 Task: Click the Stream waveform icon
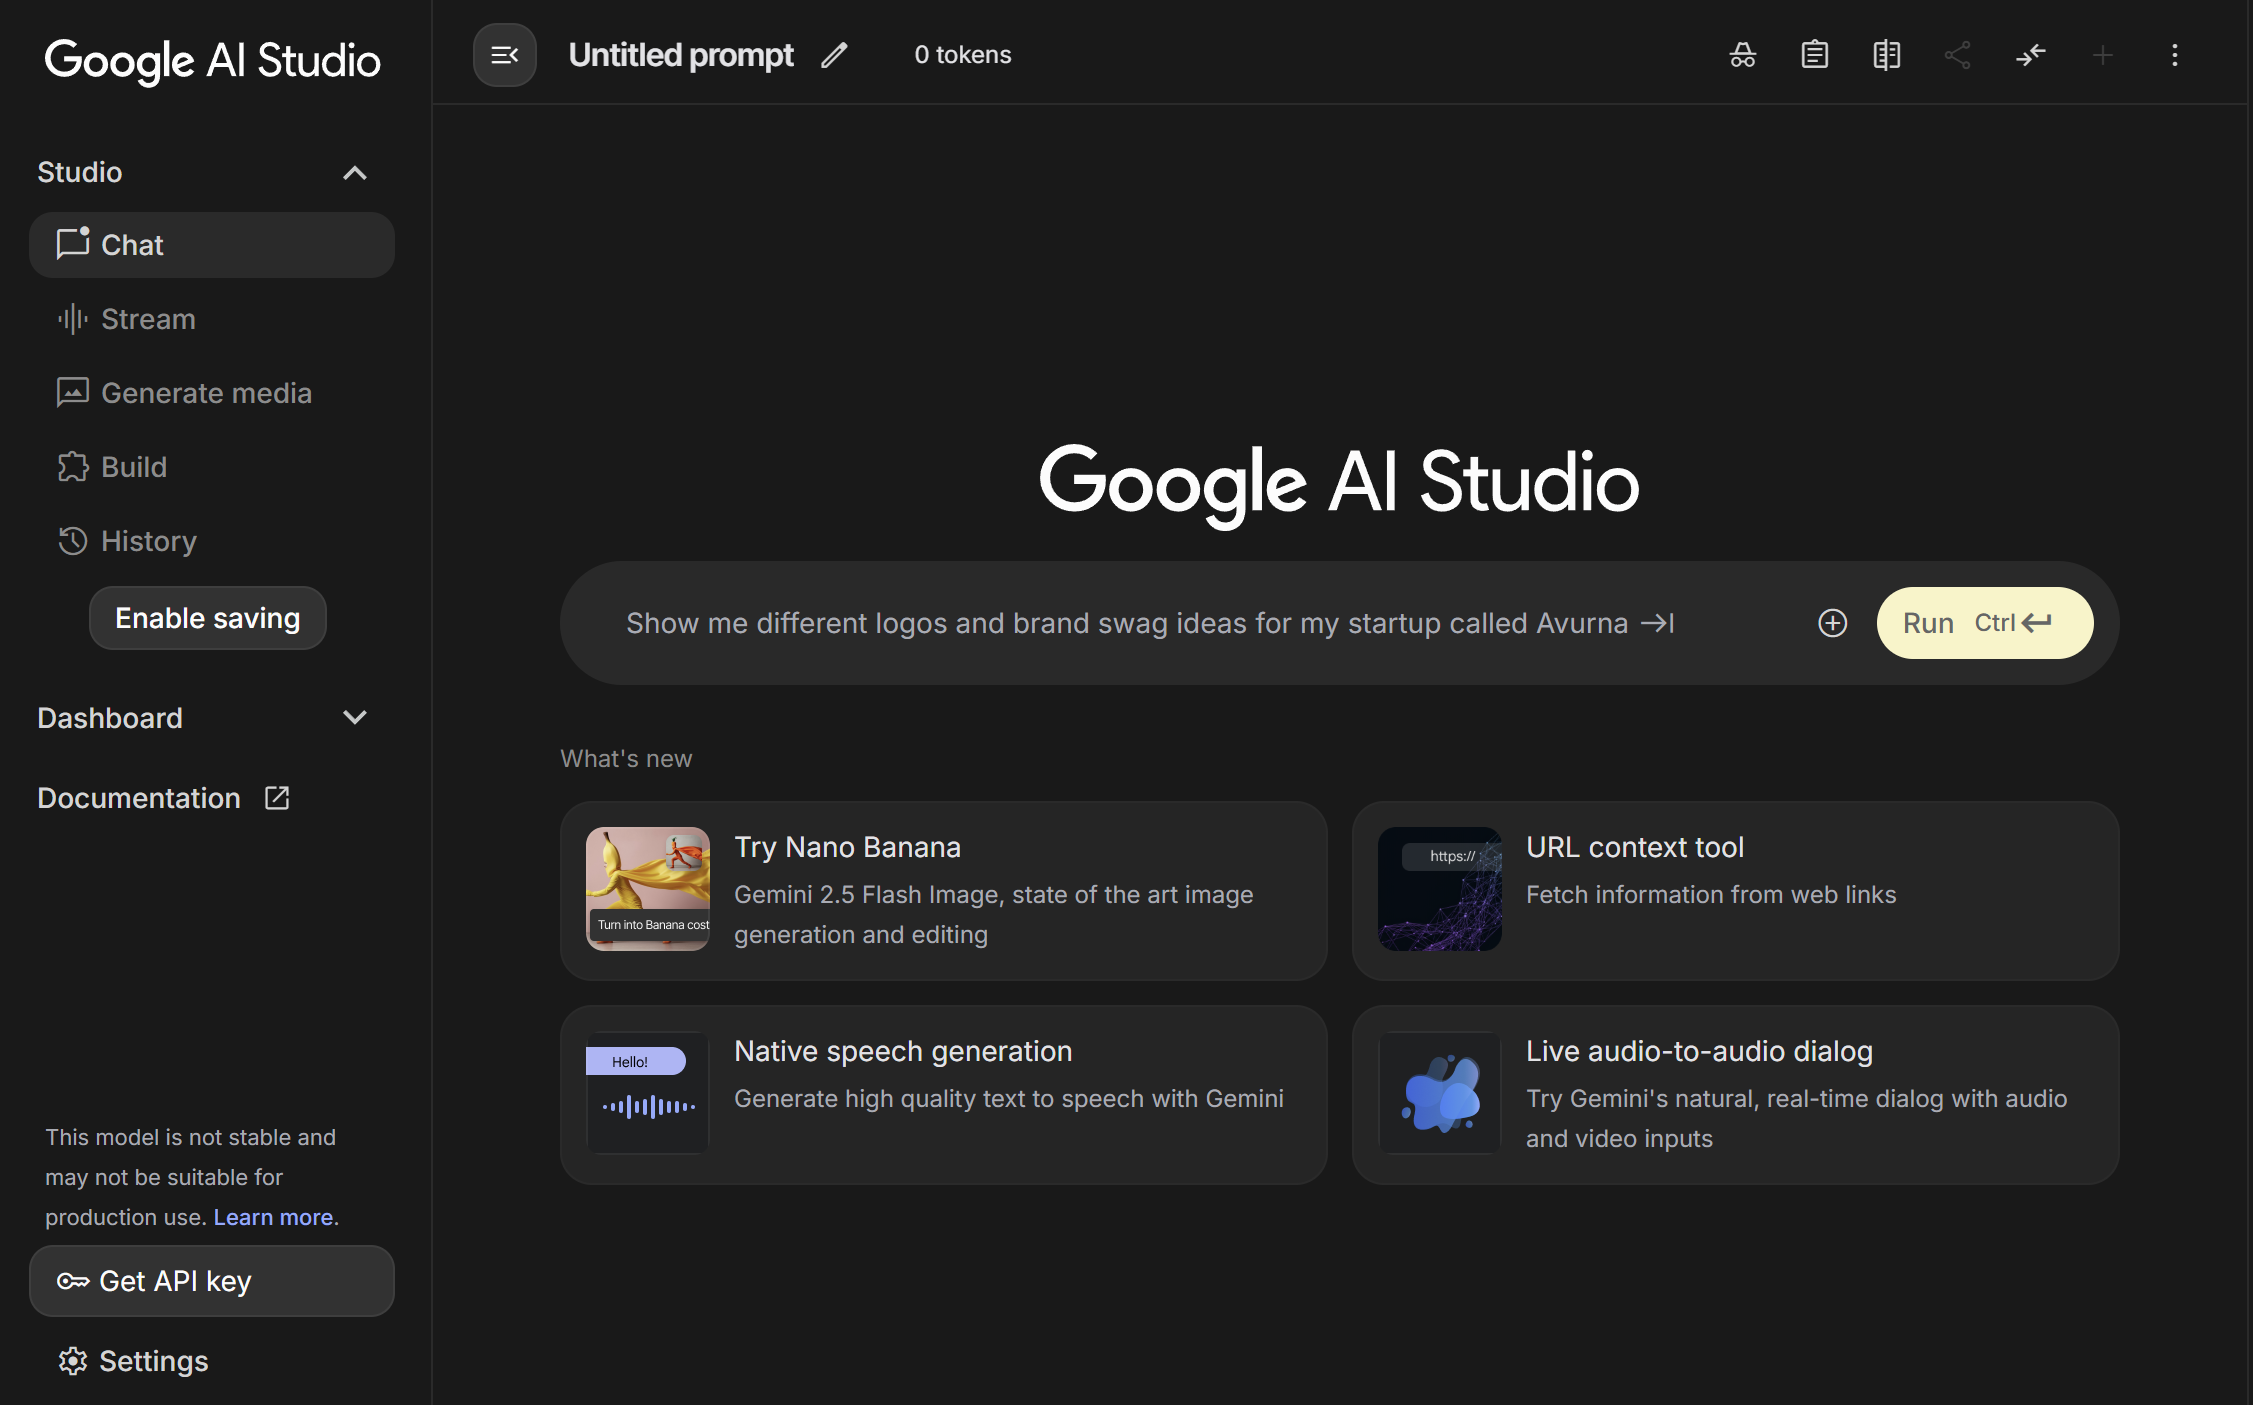[x=73, y=319]
